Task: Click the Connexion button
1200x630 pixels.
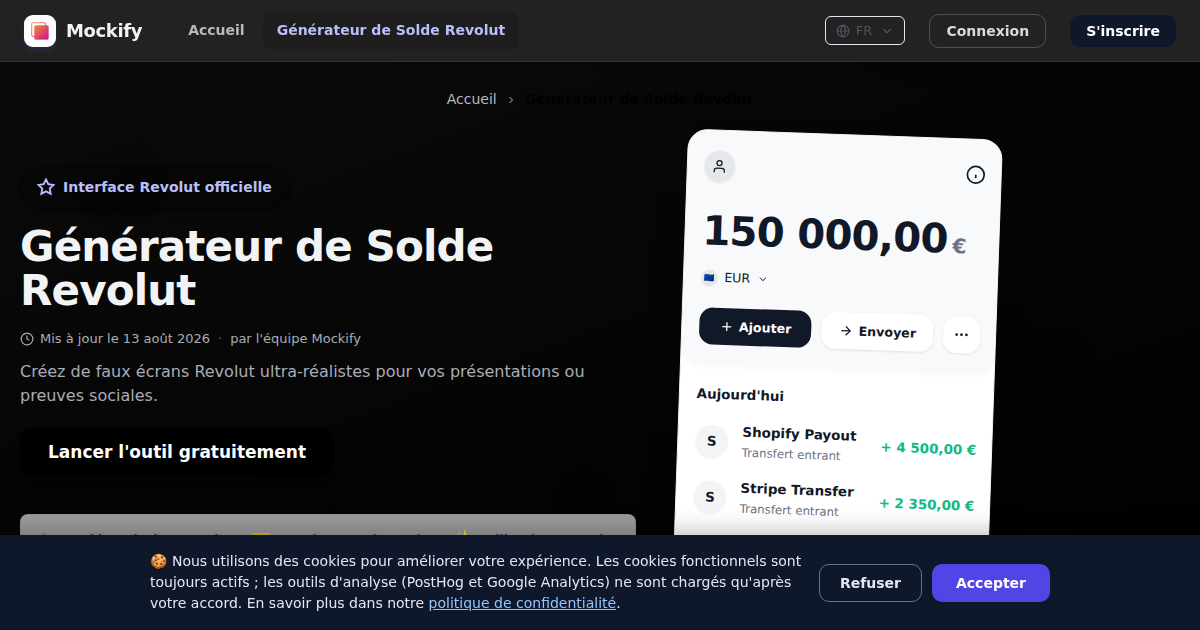Action: (x=987, y=31)
